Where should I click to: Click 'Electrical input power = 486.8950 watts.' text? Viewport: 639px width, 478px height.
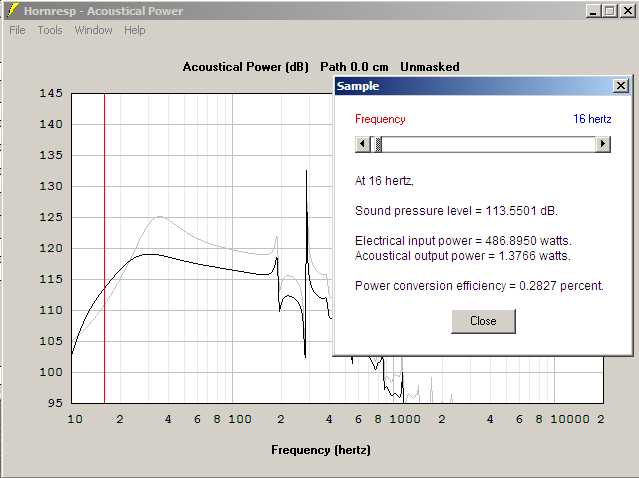coord(463,241)
